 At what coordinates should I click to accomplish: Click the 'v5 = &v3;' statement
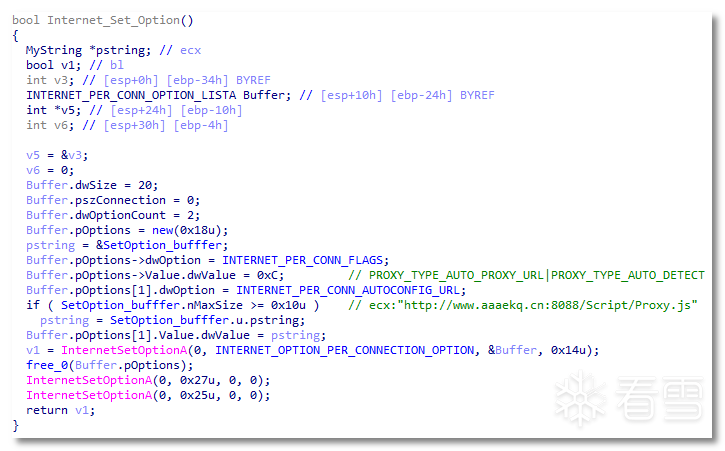click(x=57, y=155)
